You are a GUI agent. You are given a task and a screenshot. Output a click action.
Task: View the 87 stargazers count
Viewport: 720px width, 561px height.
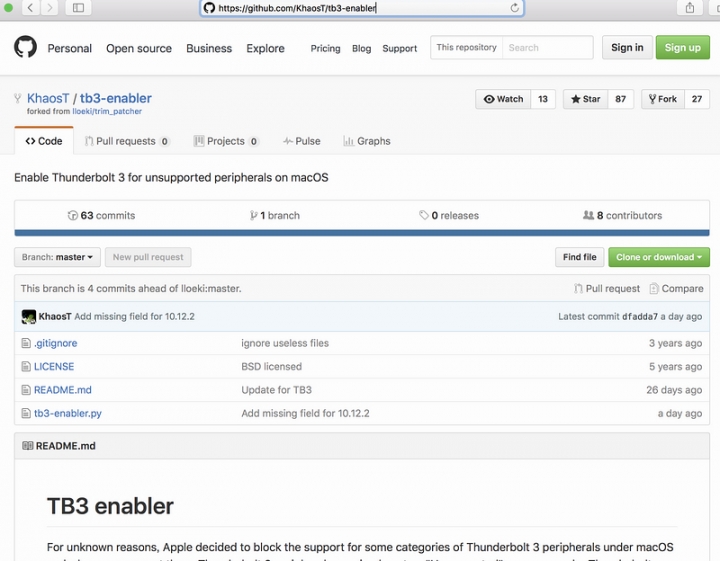(x=620, y=99)
